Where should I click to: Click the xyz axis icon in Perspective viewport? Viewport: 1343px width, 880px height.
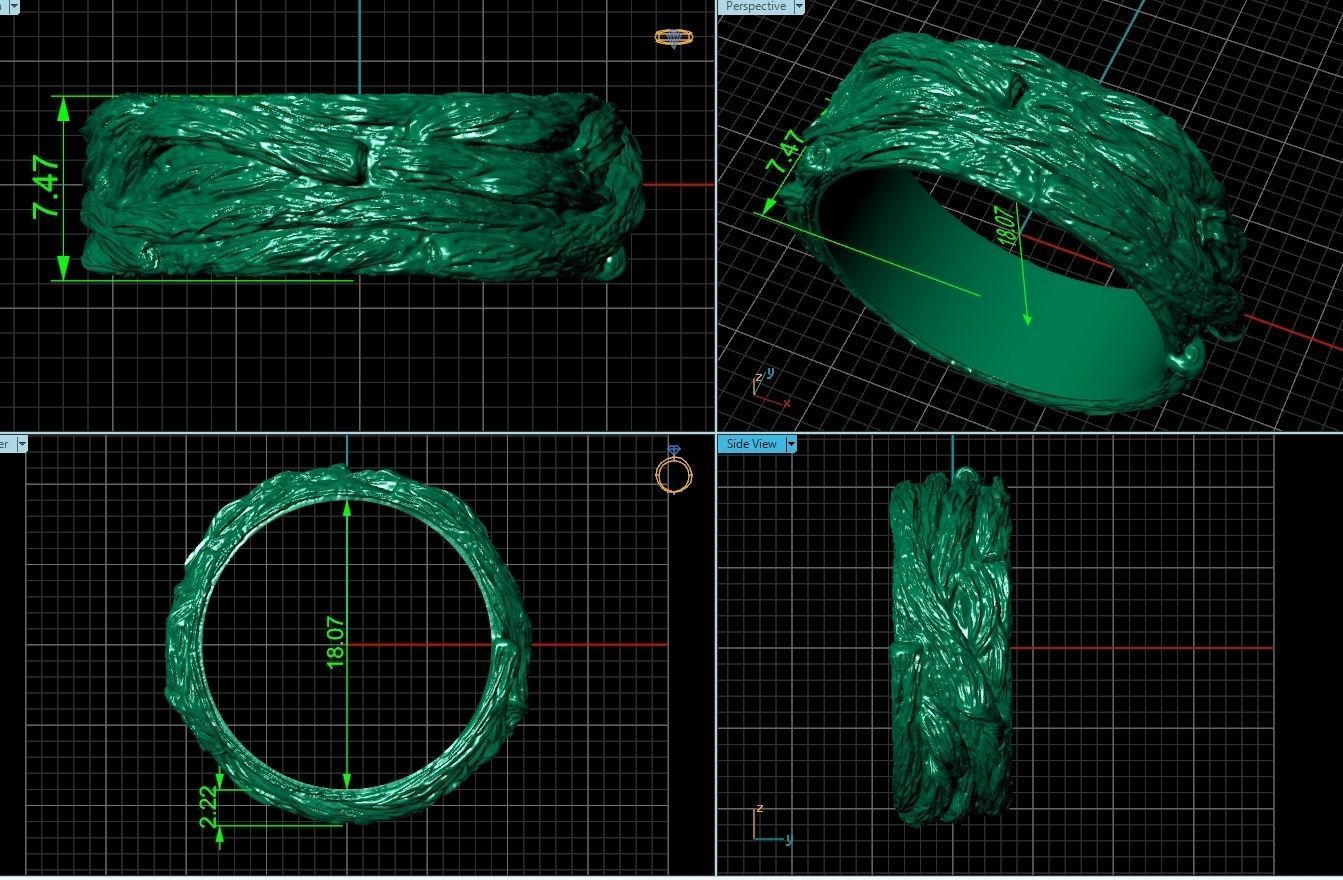769,388
